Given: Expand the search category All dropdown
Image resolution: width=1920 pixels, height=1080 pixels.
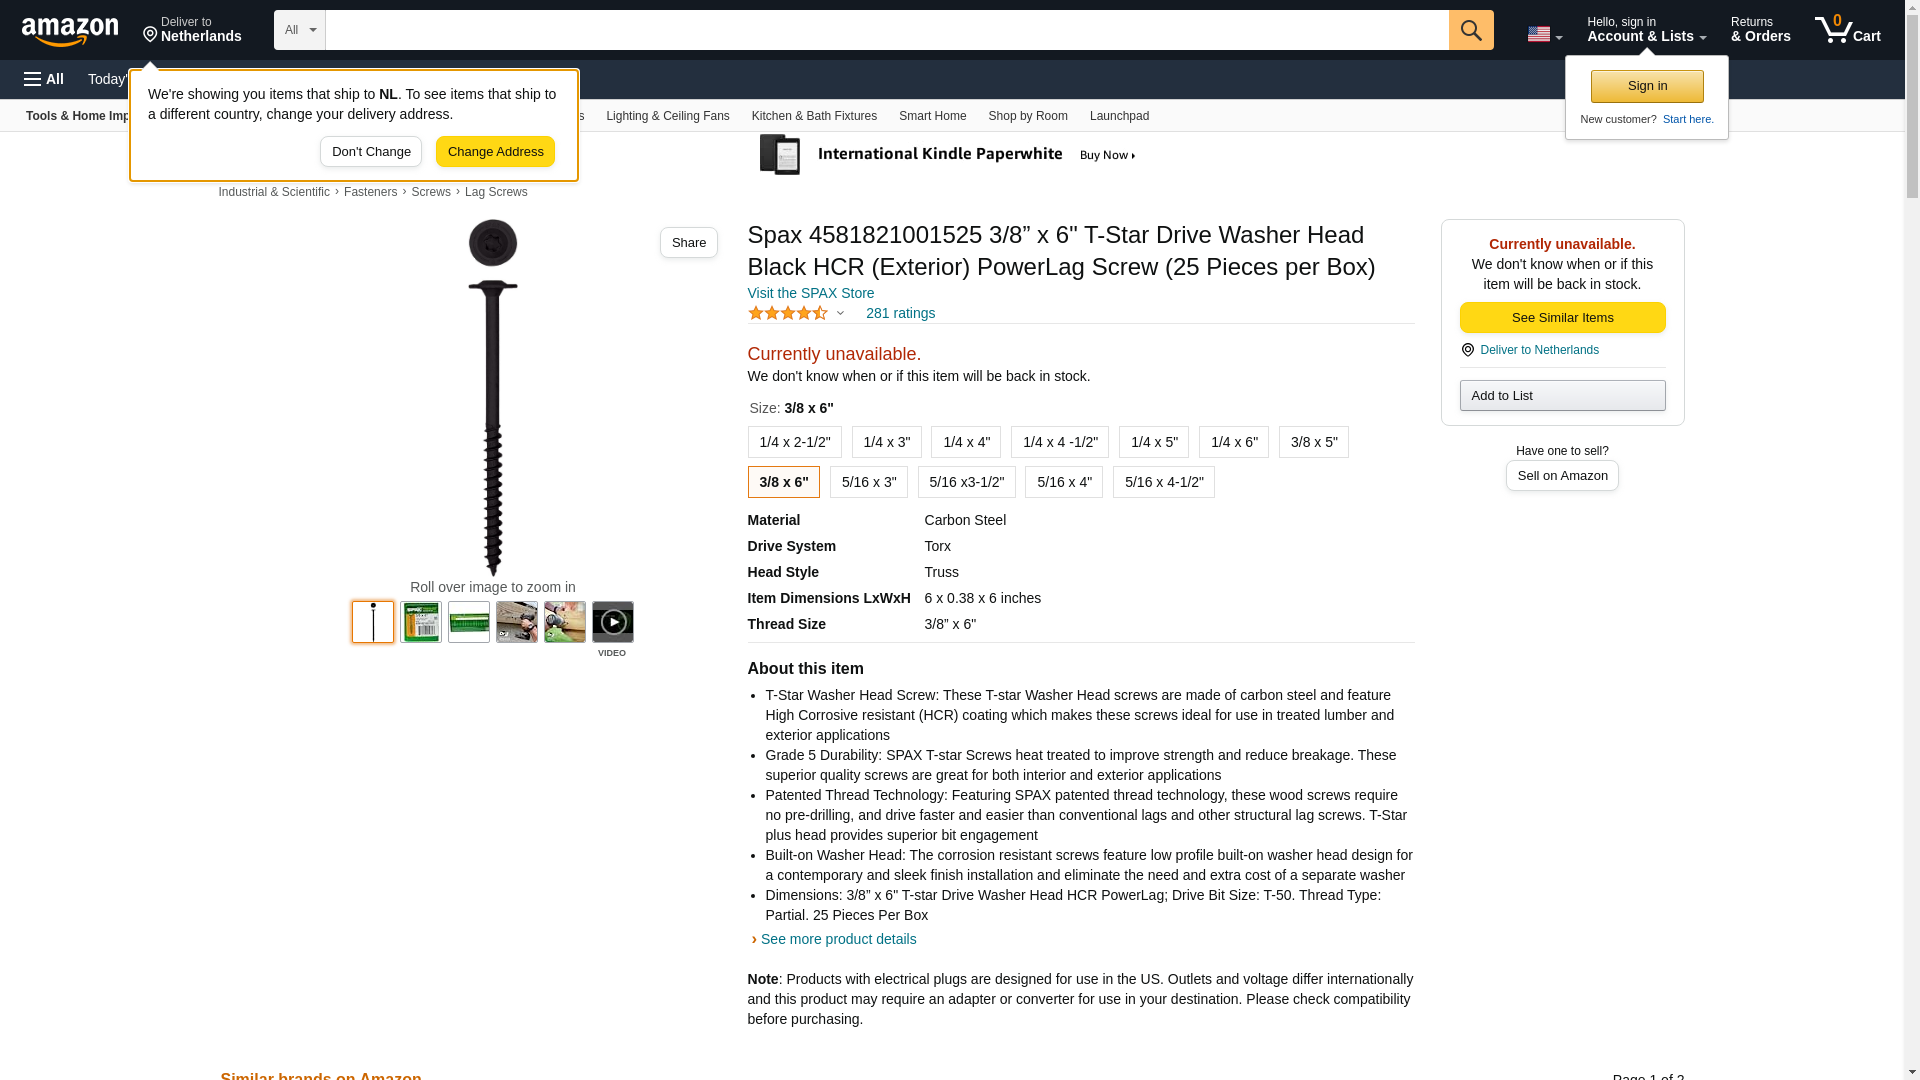Looking at the screenshot, I should (x=300, y=30).
